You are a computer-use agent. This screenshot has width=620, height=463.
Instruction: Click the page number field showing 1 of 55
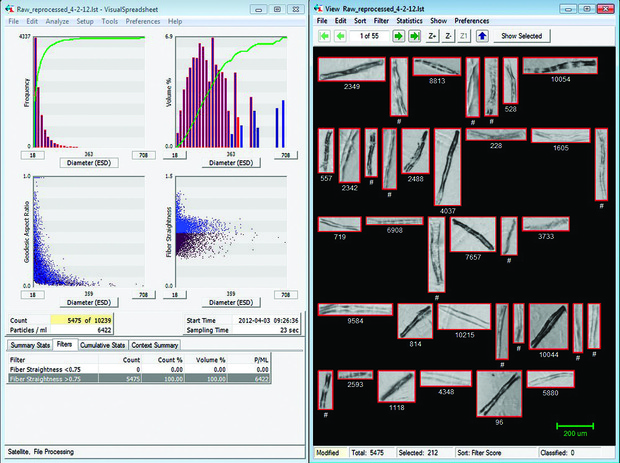370,36
